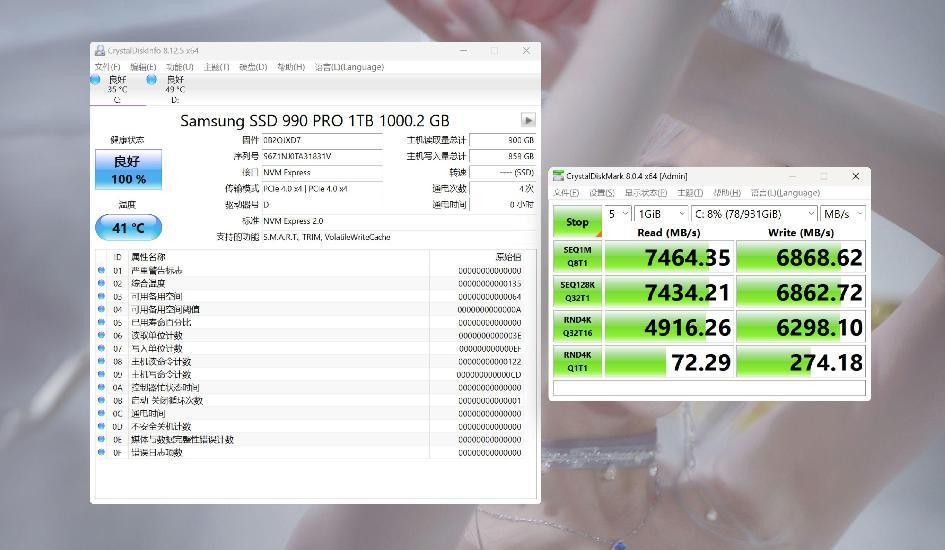
Task: Open the 文件(F) menu in CrystalDiskInfo
Action: [107, 67]
